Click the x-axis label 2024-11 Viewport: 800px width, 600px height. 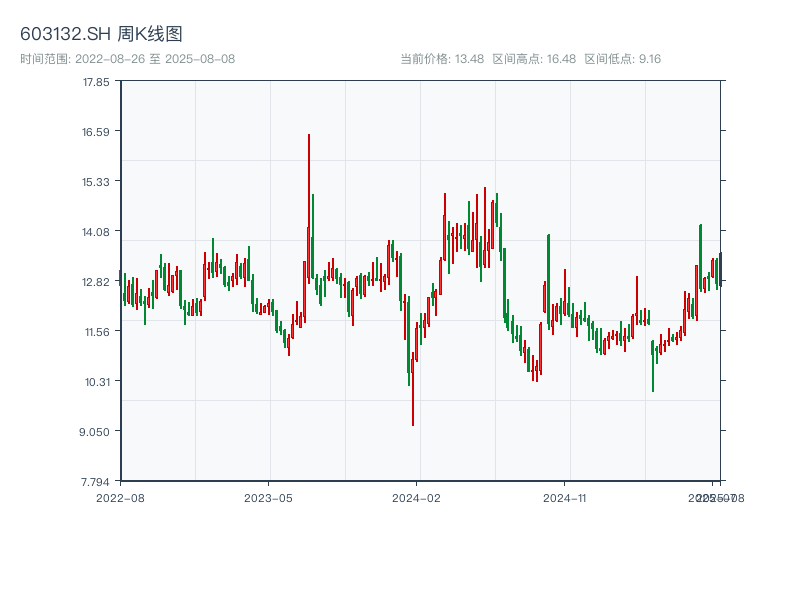[x=564, y=498]
